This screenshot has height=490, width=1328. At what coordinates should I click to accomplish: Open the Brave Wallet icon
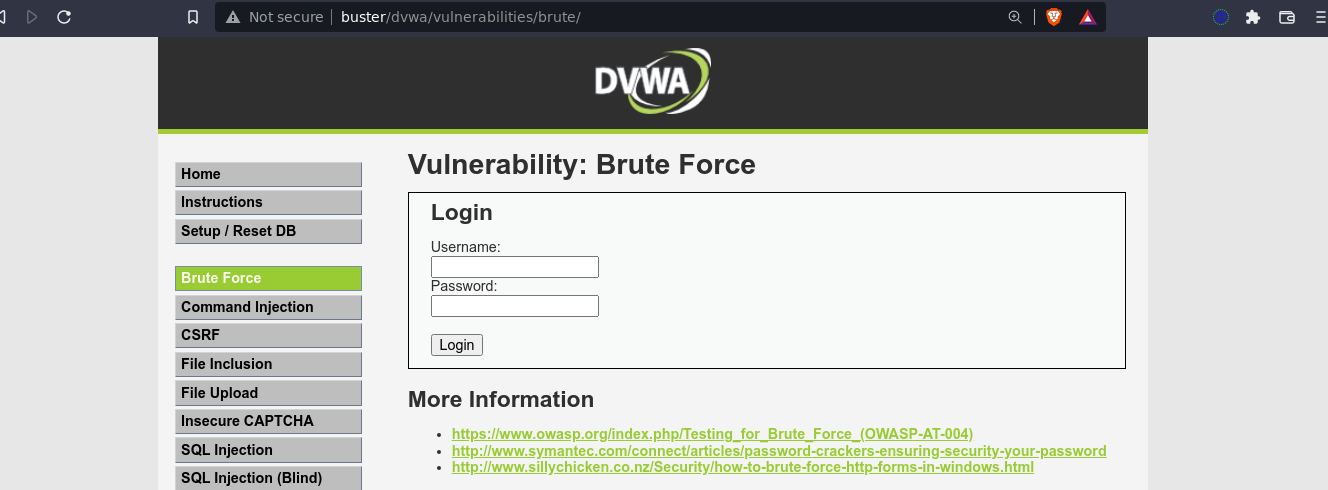click(x=1287, y=17)
